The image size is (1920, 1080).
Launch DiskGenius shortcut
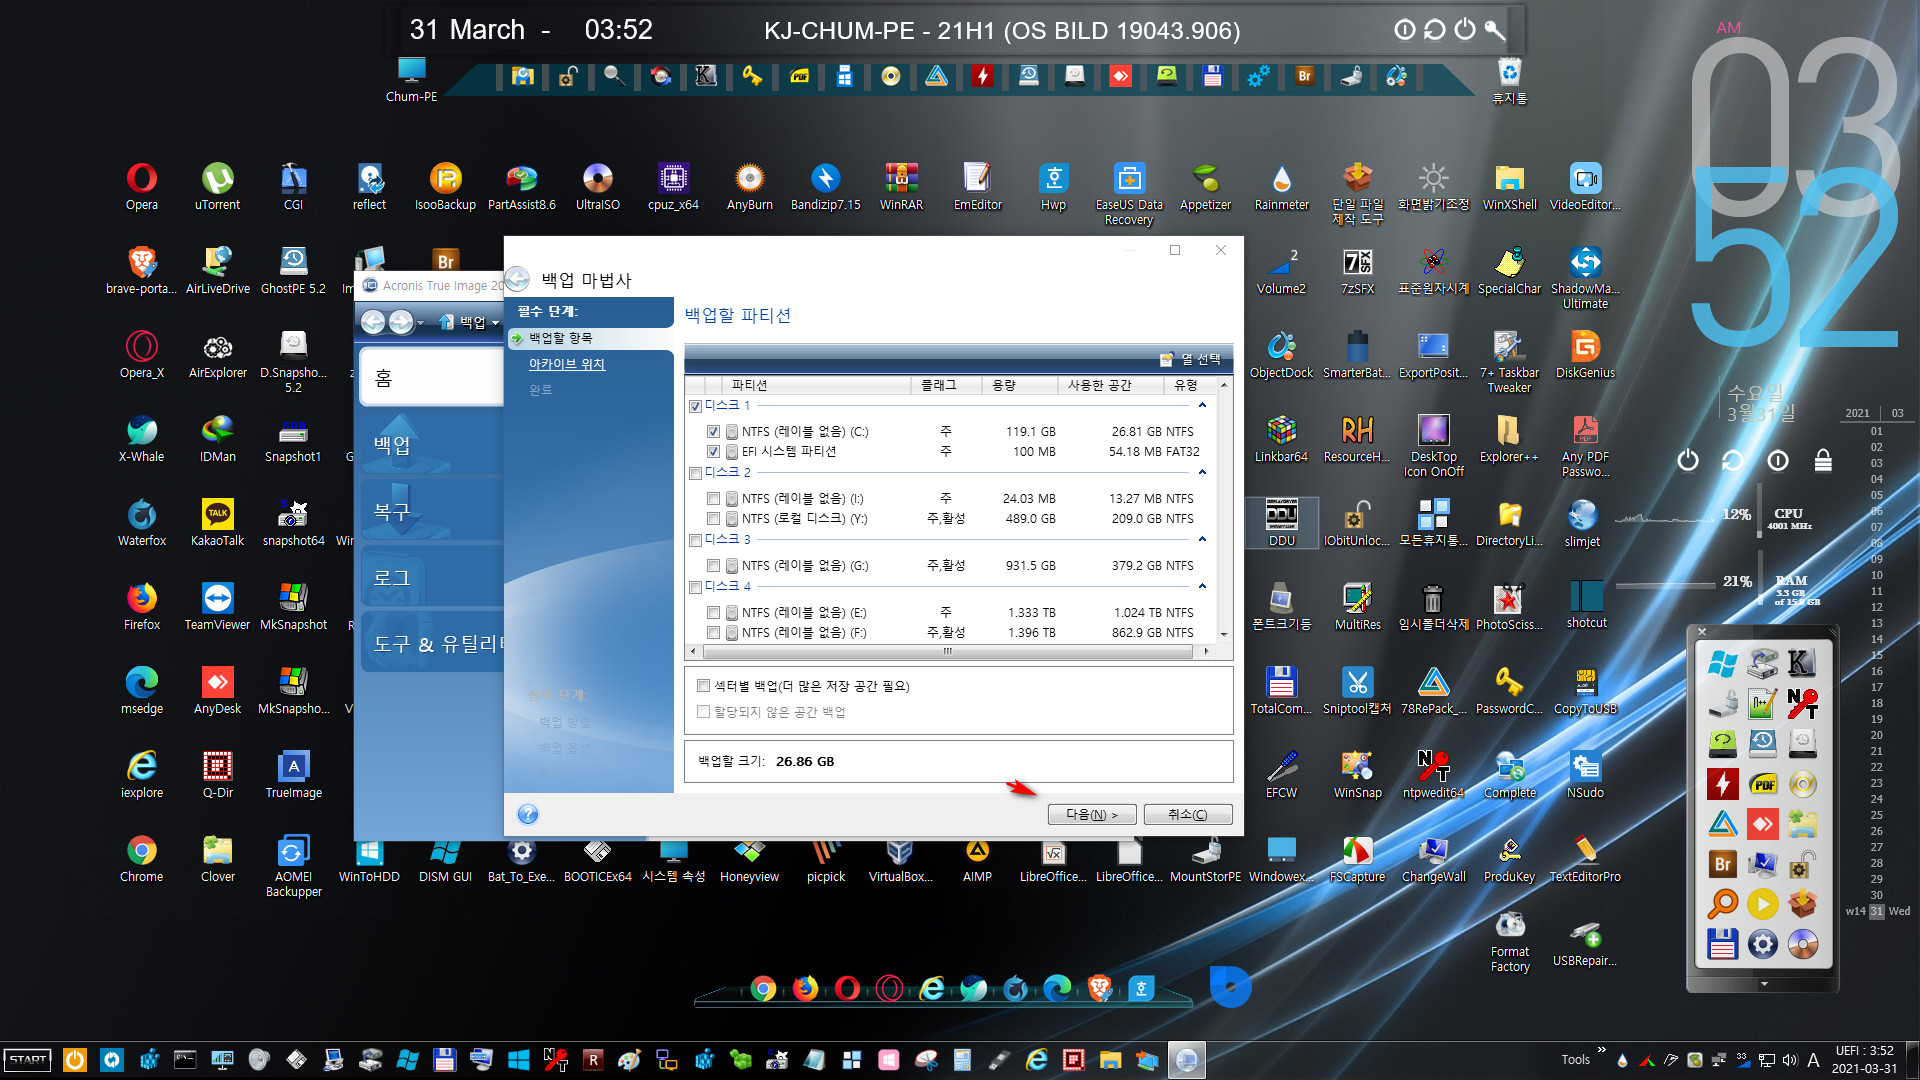click(1585, 355)
